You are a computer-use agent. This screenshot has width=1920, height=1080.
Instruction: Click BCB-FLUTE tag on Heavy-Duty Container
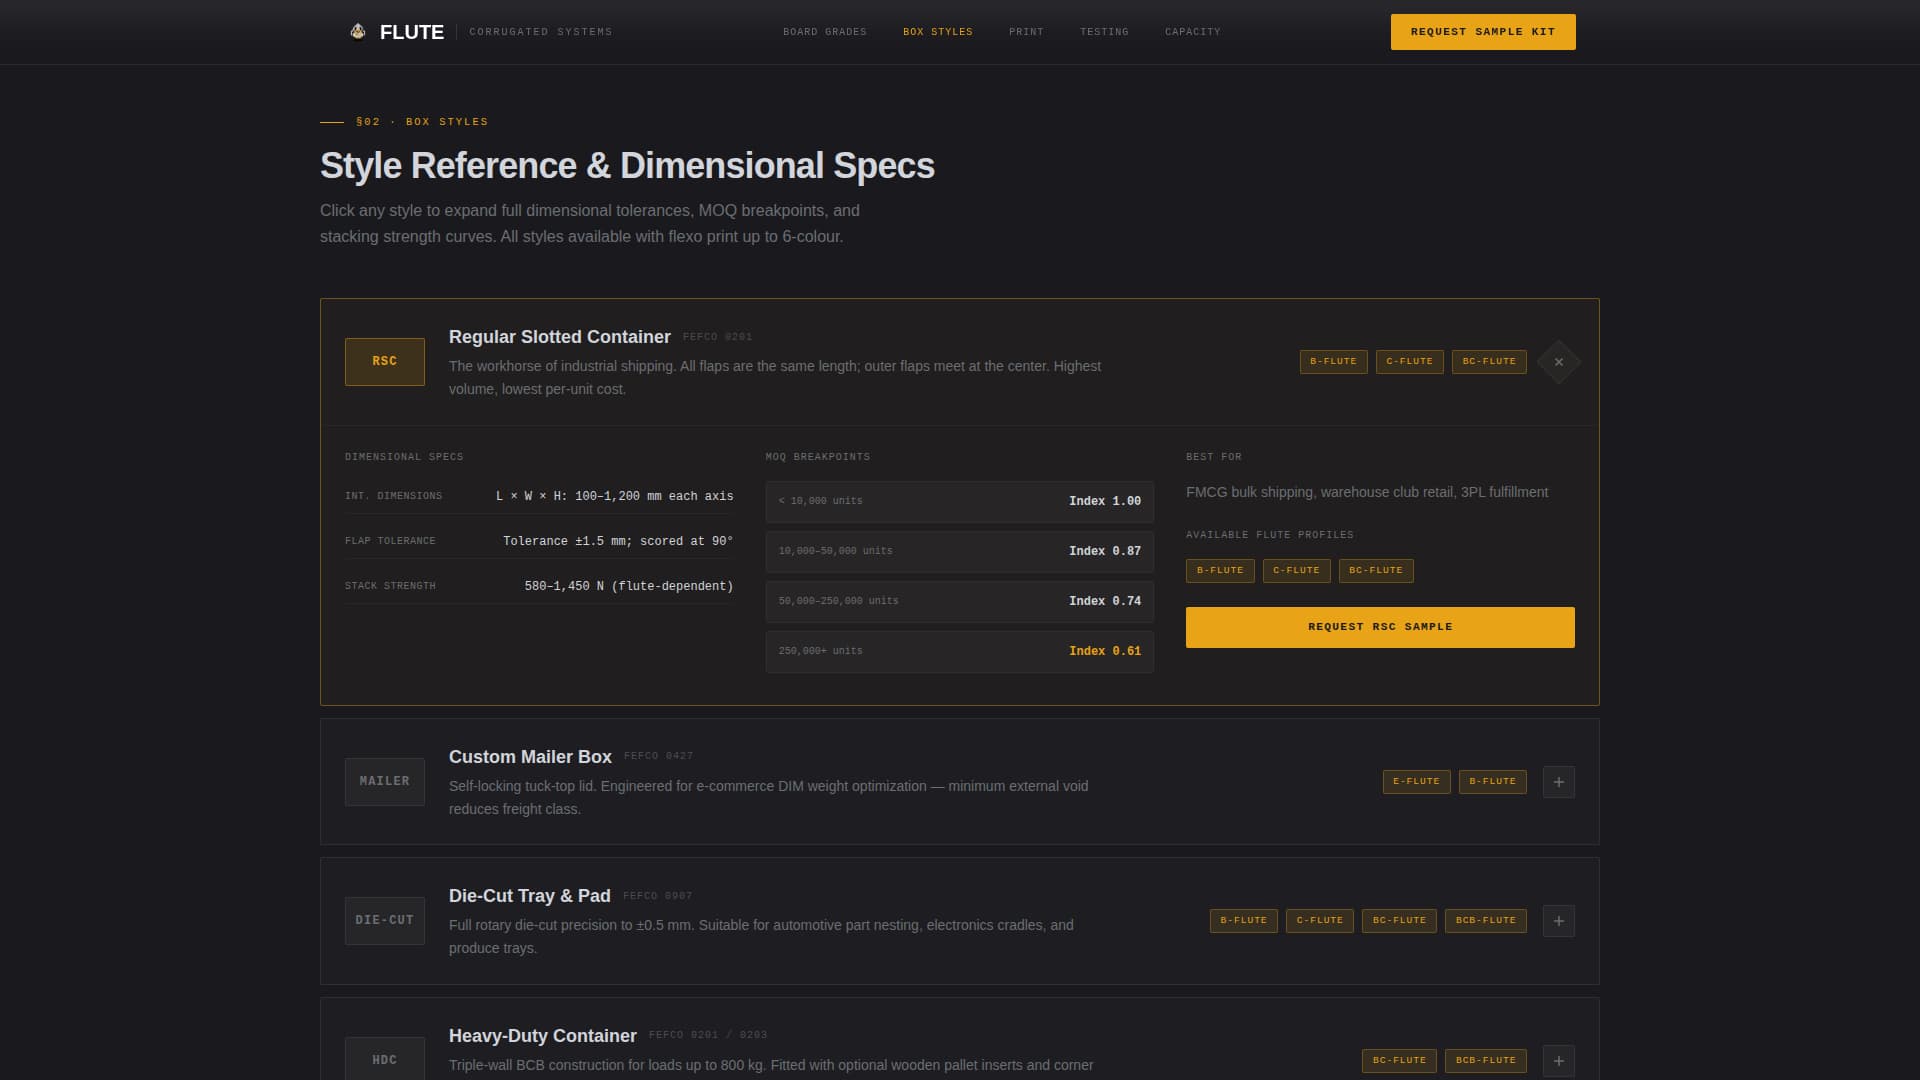(x=1486, y=1061)
